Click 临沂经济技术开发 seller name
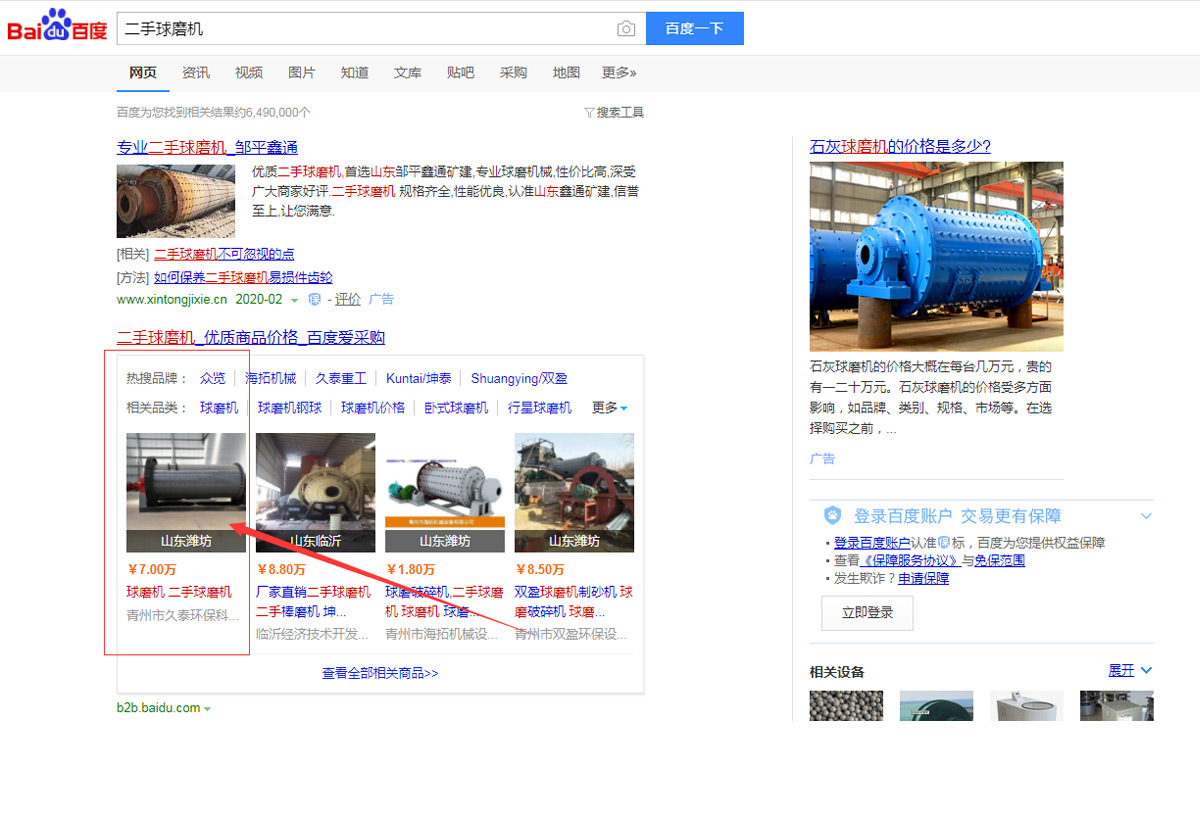The width and height of the screenshot is (1200, 839). 313,634
